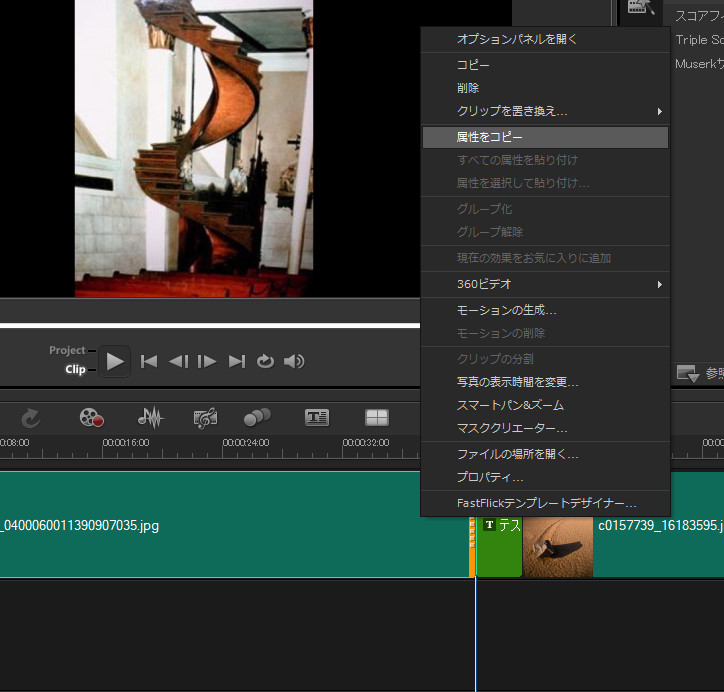
Task: Click the Multi-Camera Editor grid icon
Action: 376,418
